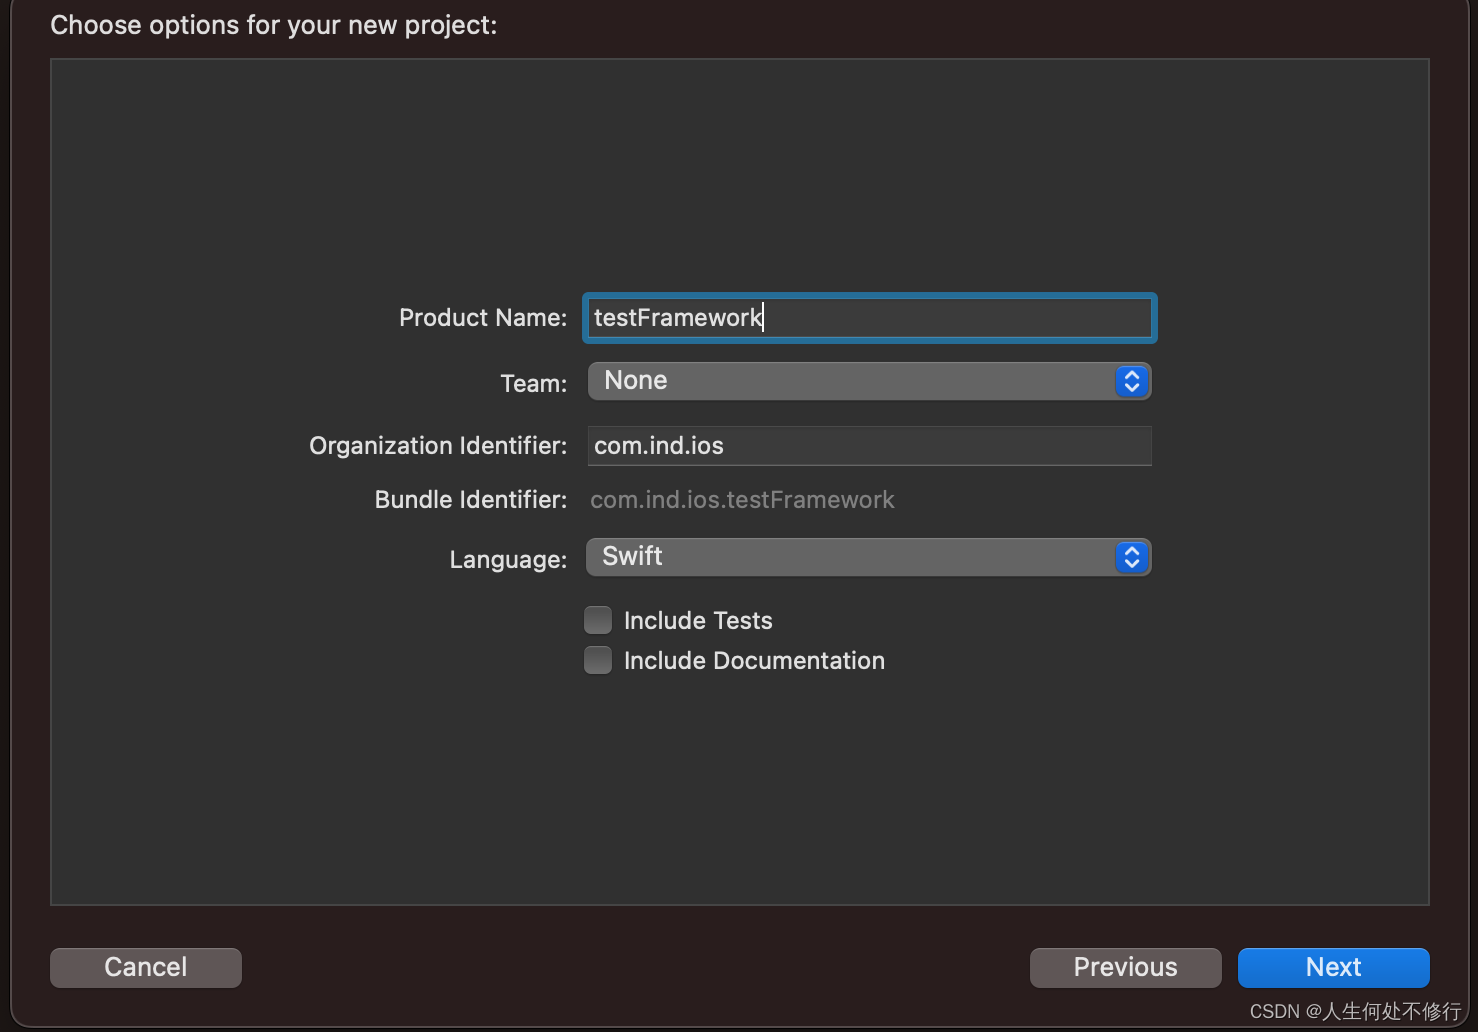Select the Organization Identifier field

click(868, 446)
